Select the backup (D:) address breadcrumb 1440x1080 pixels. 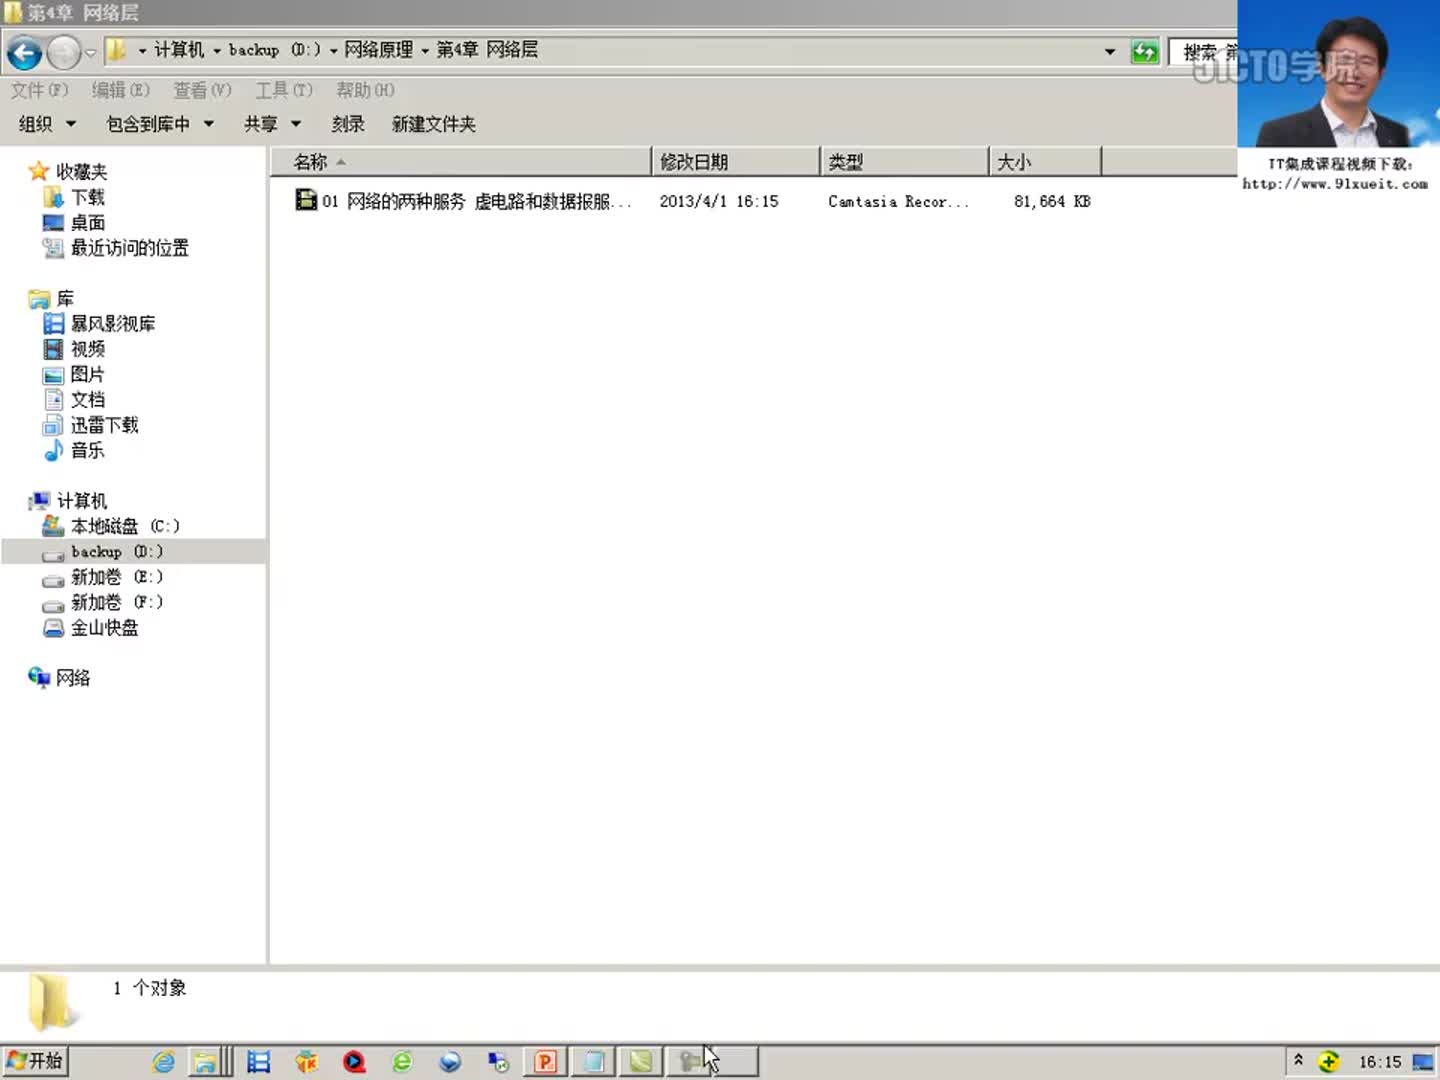274,50
